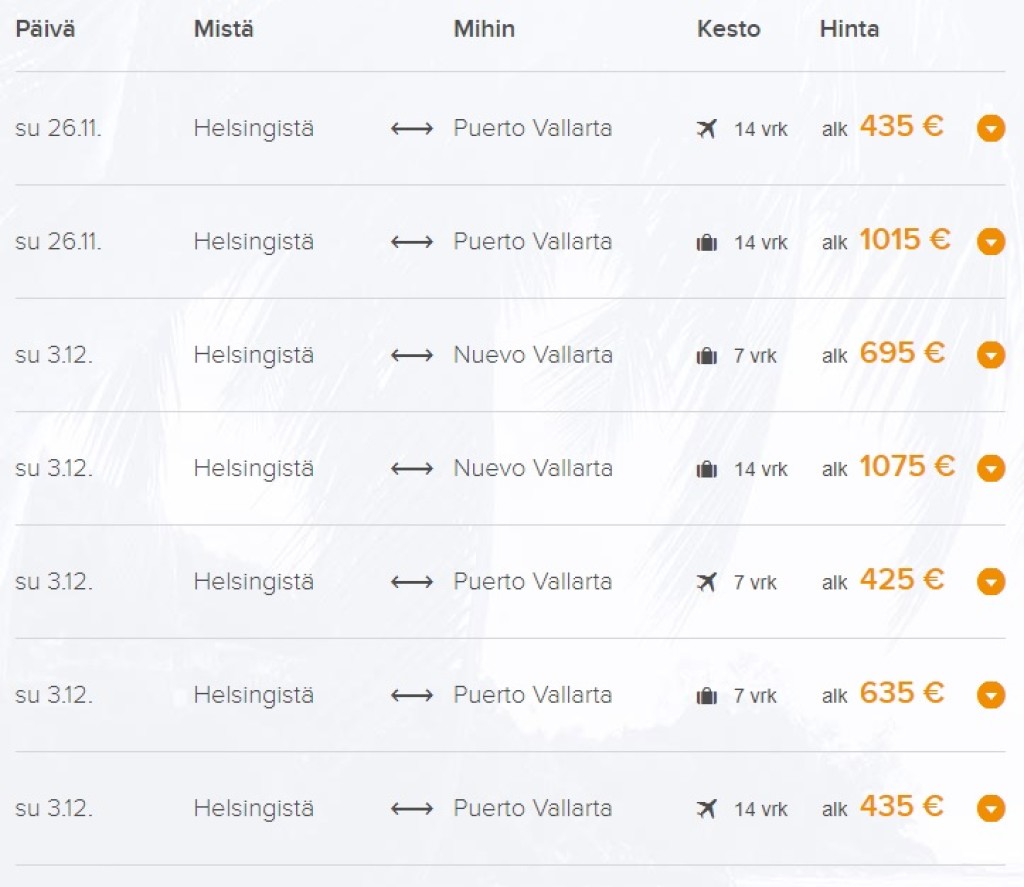Click the suitcase icon in the 1075 € row

tap(707, 470)
